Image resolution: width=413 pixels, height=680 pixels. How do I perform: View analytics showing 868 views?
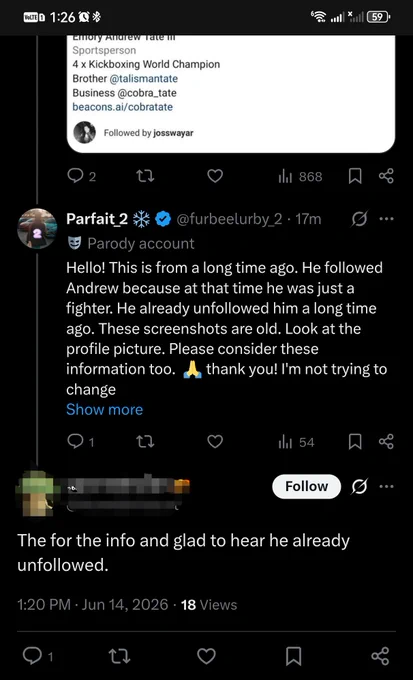coord(300,177)
